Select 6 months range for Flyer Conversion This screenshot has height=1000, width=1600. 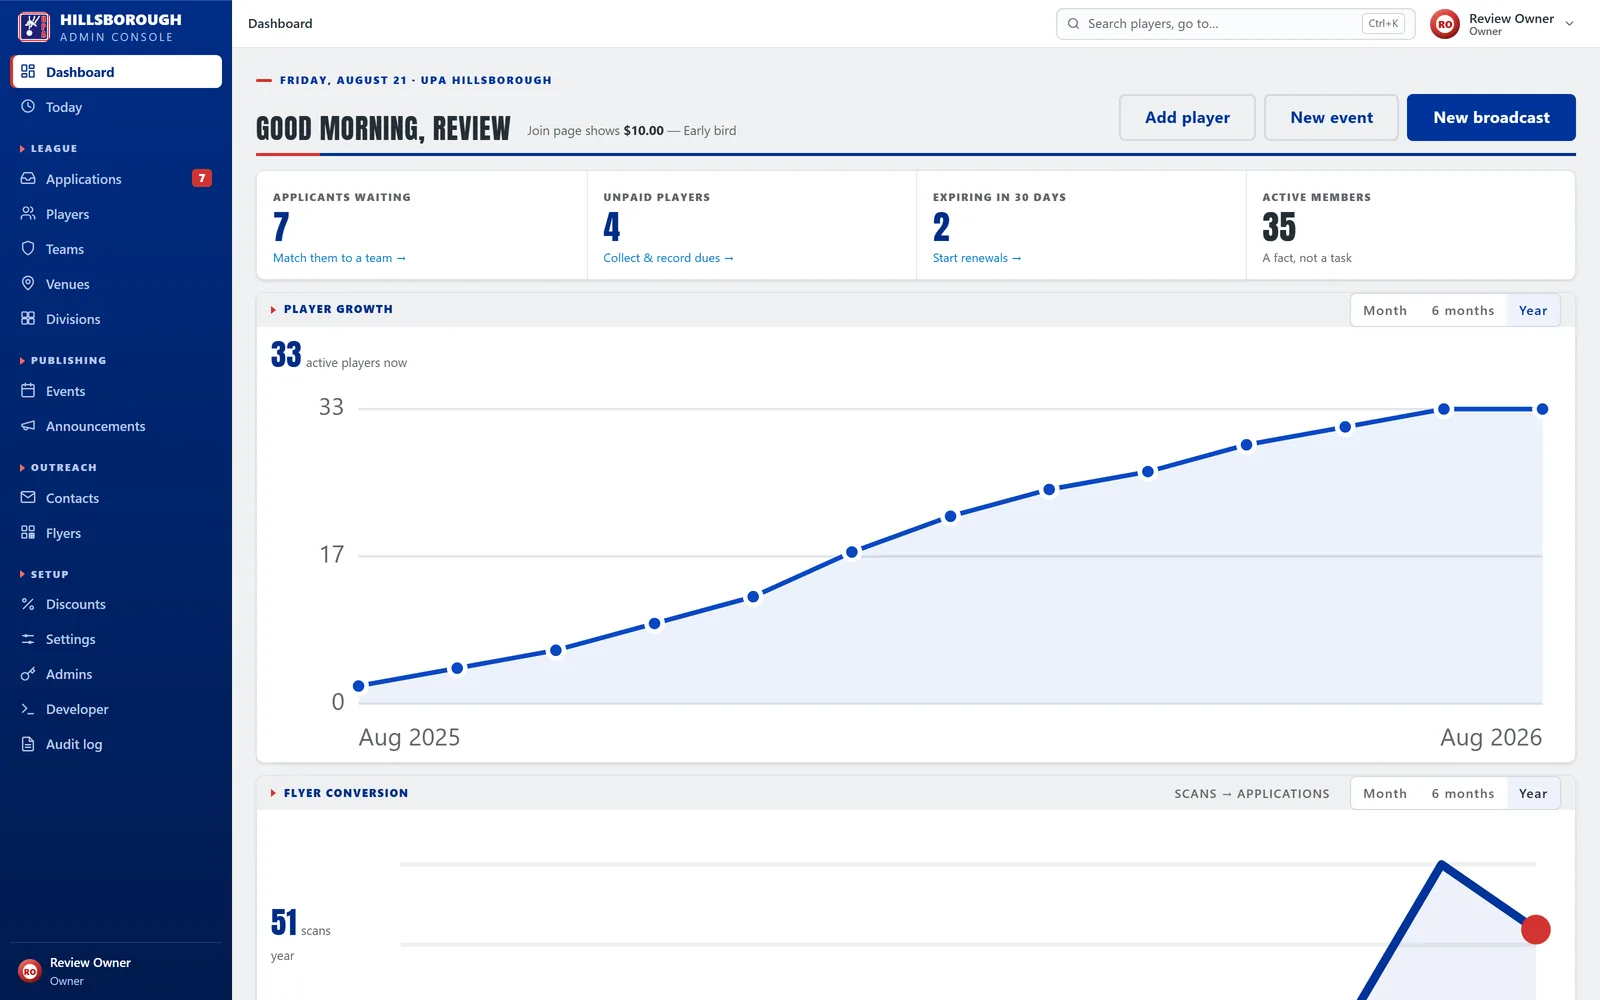(x=1463, y=794)
